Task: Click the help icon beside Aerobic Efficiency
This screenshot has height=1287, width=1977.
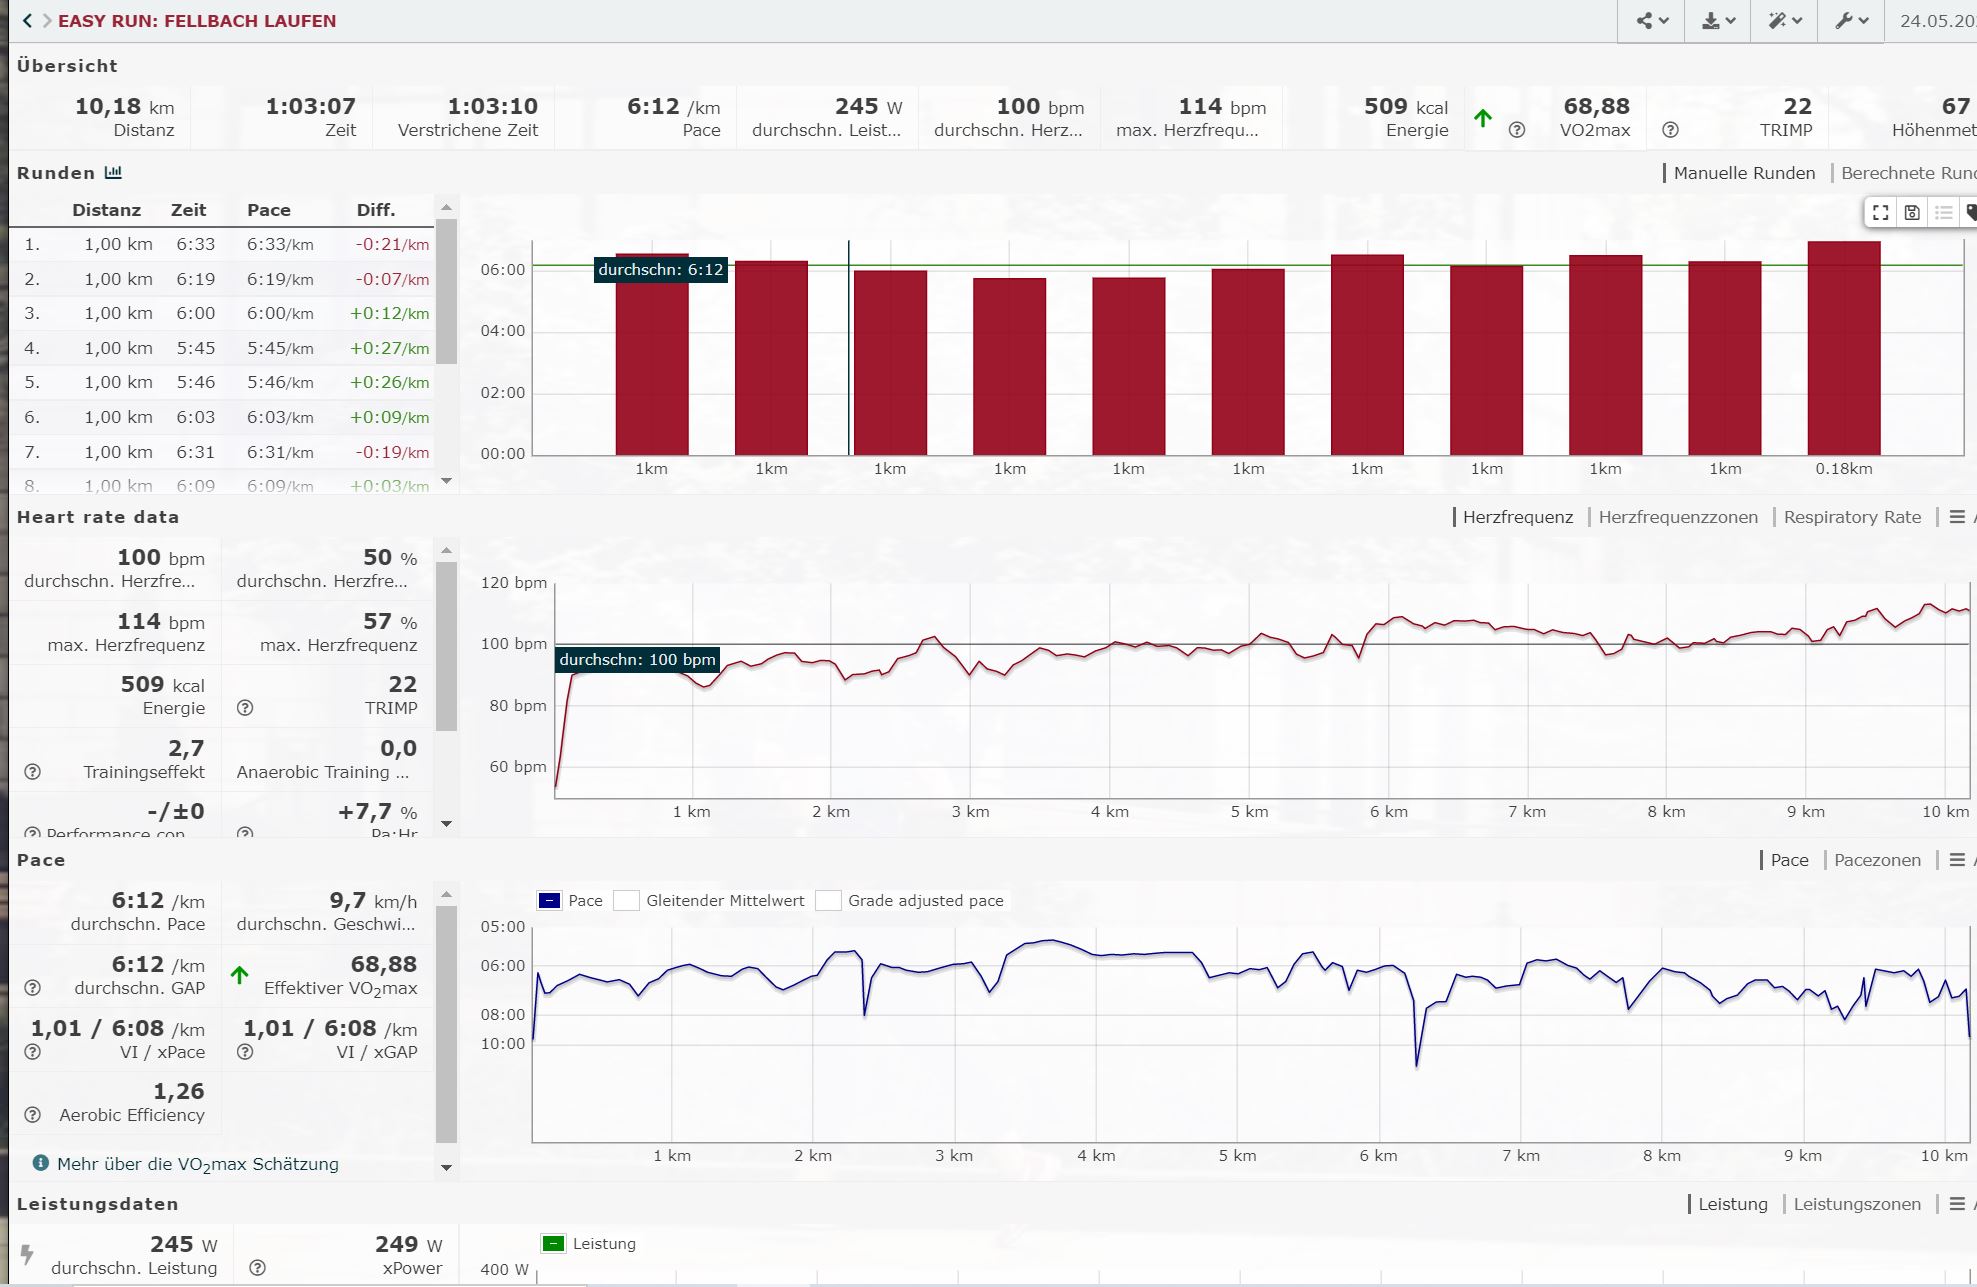Action: (x=33, y=1115)
